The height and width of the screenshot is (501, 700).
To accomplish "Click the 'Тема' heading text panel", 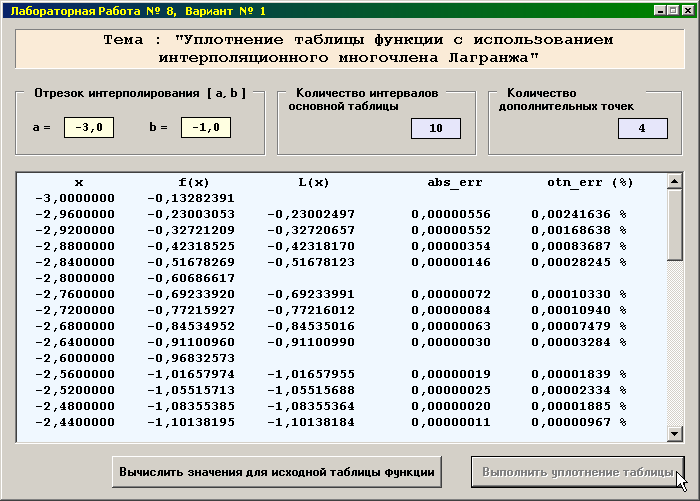I will pyautogui.click(x=350, y=49).
